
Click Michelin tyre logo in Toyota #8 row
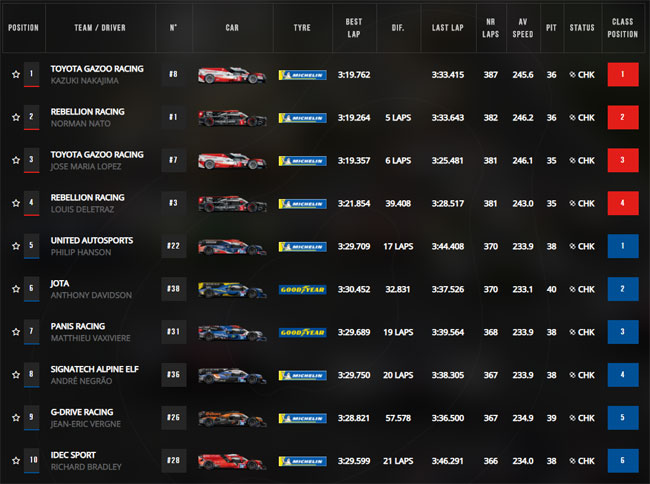(x=303, y=75)
